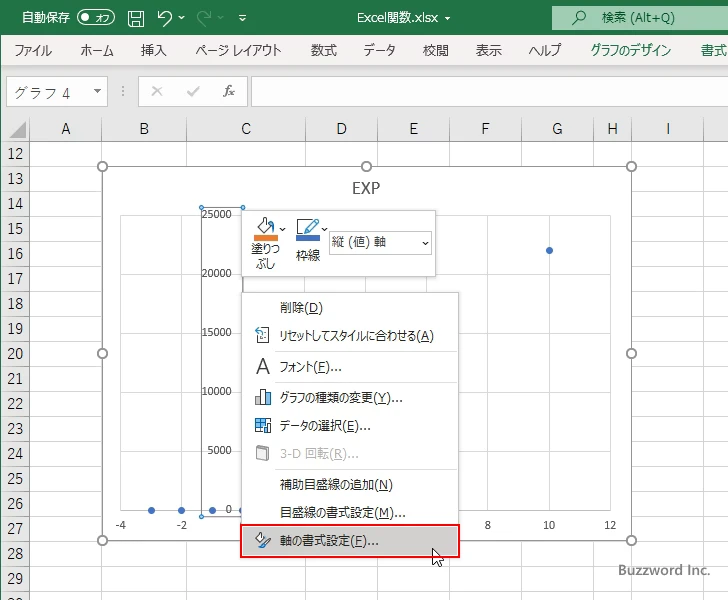Click the search magnifier icon

click(579, 18)
